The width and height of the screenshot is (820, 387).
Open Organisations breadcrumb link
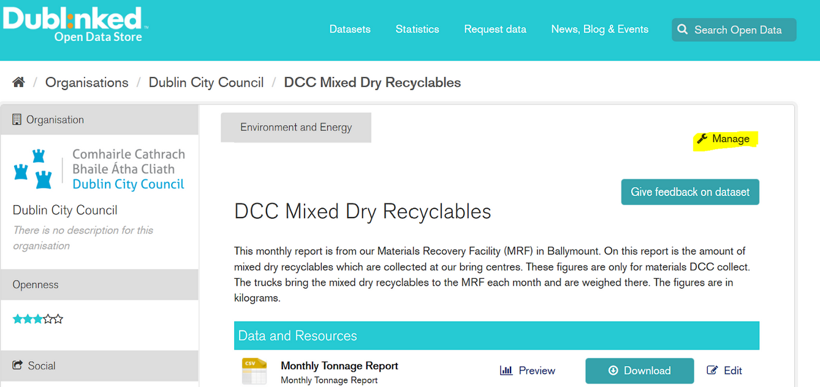pos(87,83)
